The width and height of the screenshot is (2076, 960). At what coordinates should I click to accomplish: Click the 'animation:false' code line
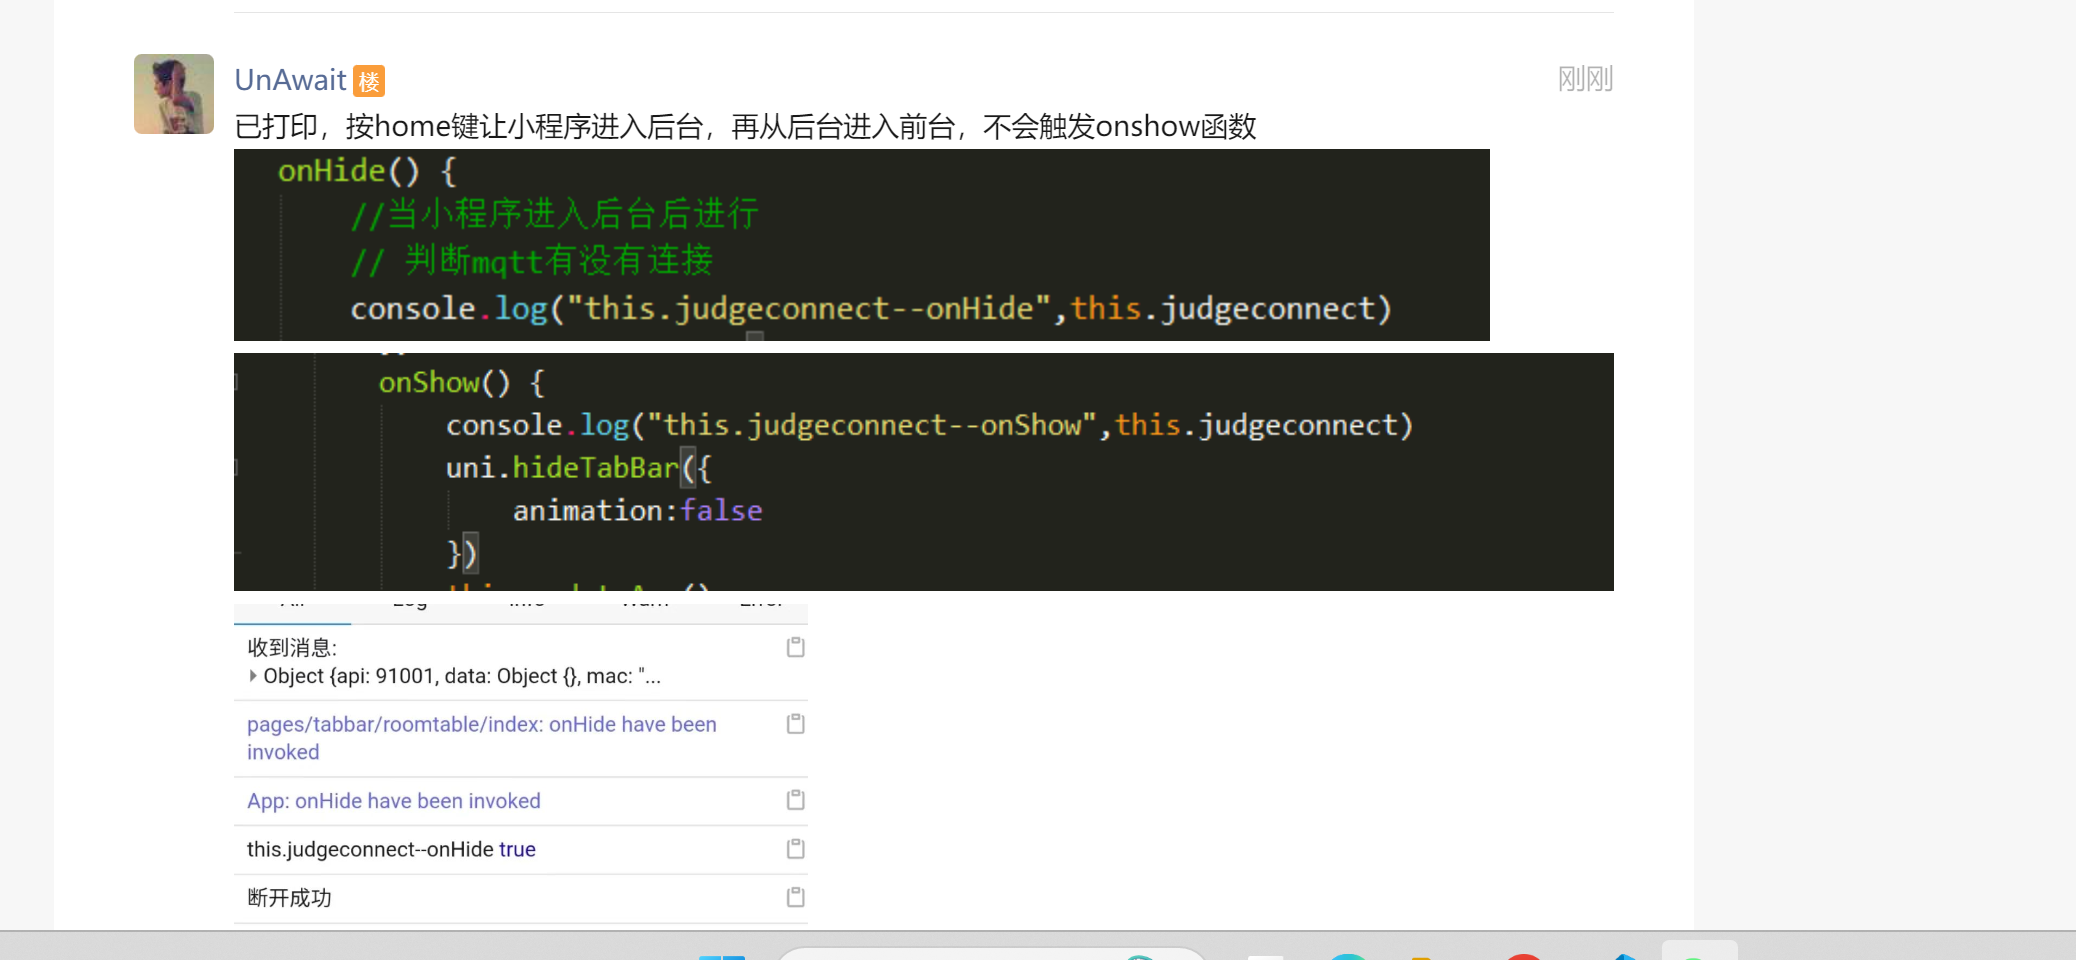(x=638, y=511)
